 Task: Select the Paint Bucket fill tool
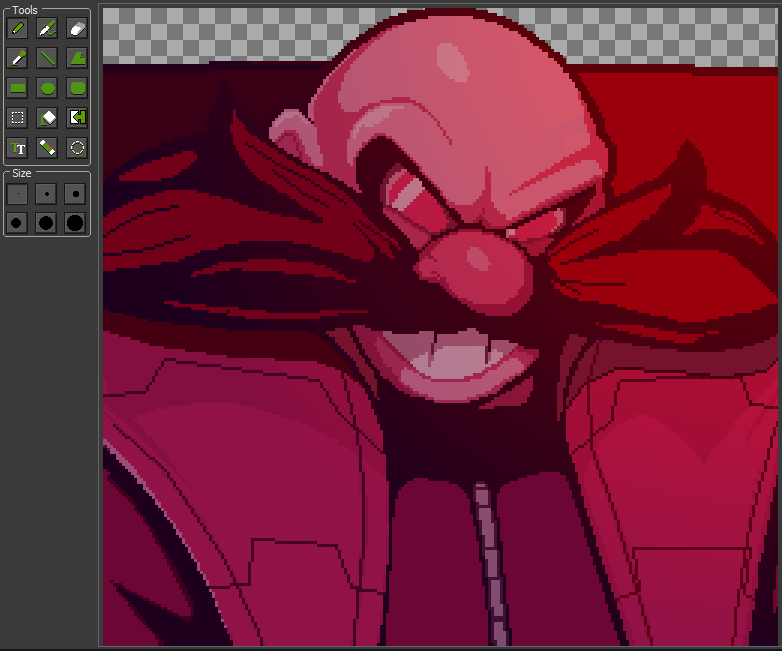tap(47, 118)
